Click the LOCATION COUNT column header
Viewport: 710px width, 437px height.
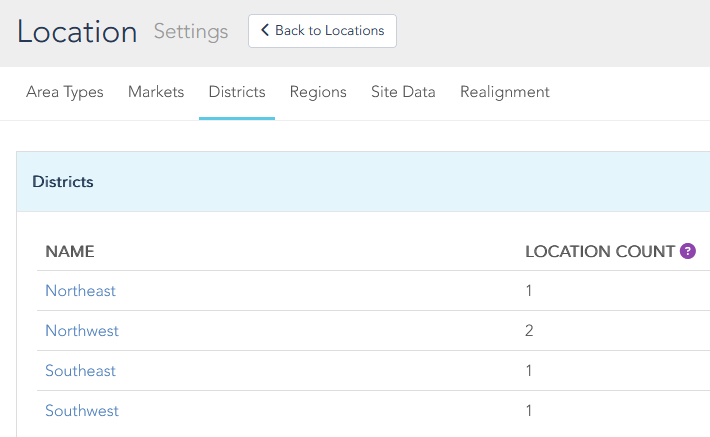[x=600, y=251]
